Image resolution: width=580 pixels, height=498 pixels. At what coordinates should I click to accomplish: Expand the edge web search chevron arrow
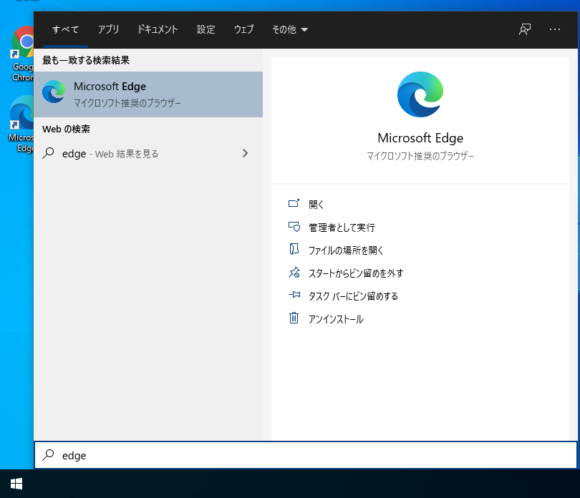tap(245, 153)
